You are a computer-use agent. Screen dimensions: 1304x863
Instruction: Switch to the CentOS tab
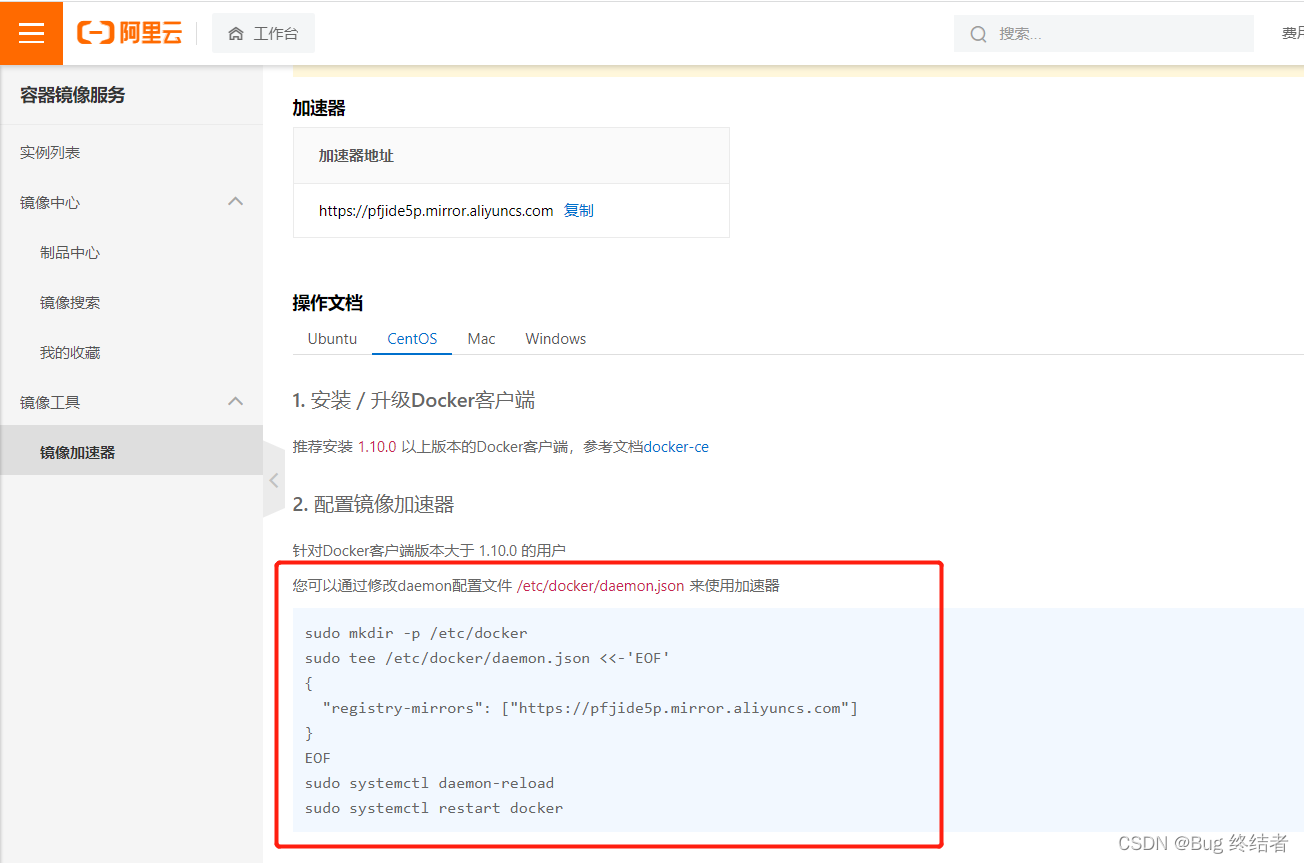point(412,339)
